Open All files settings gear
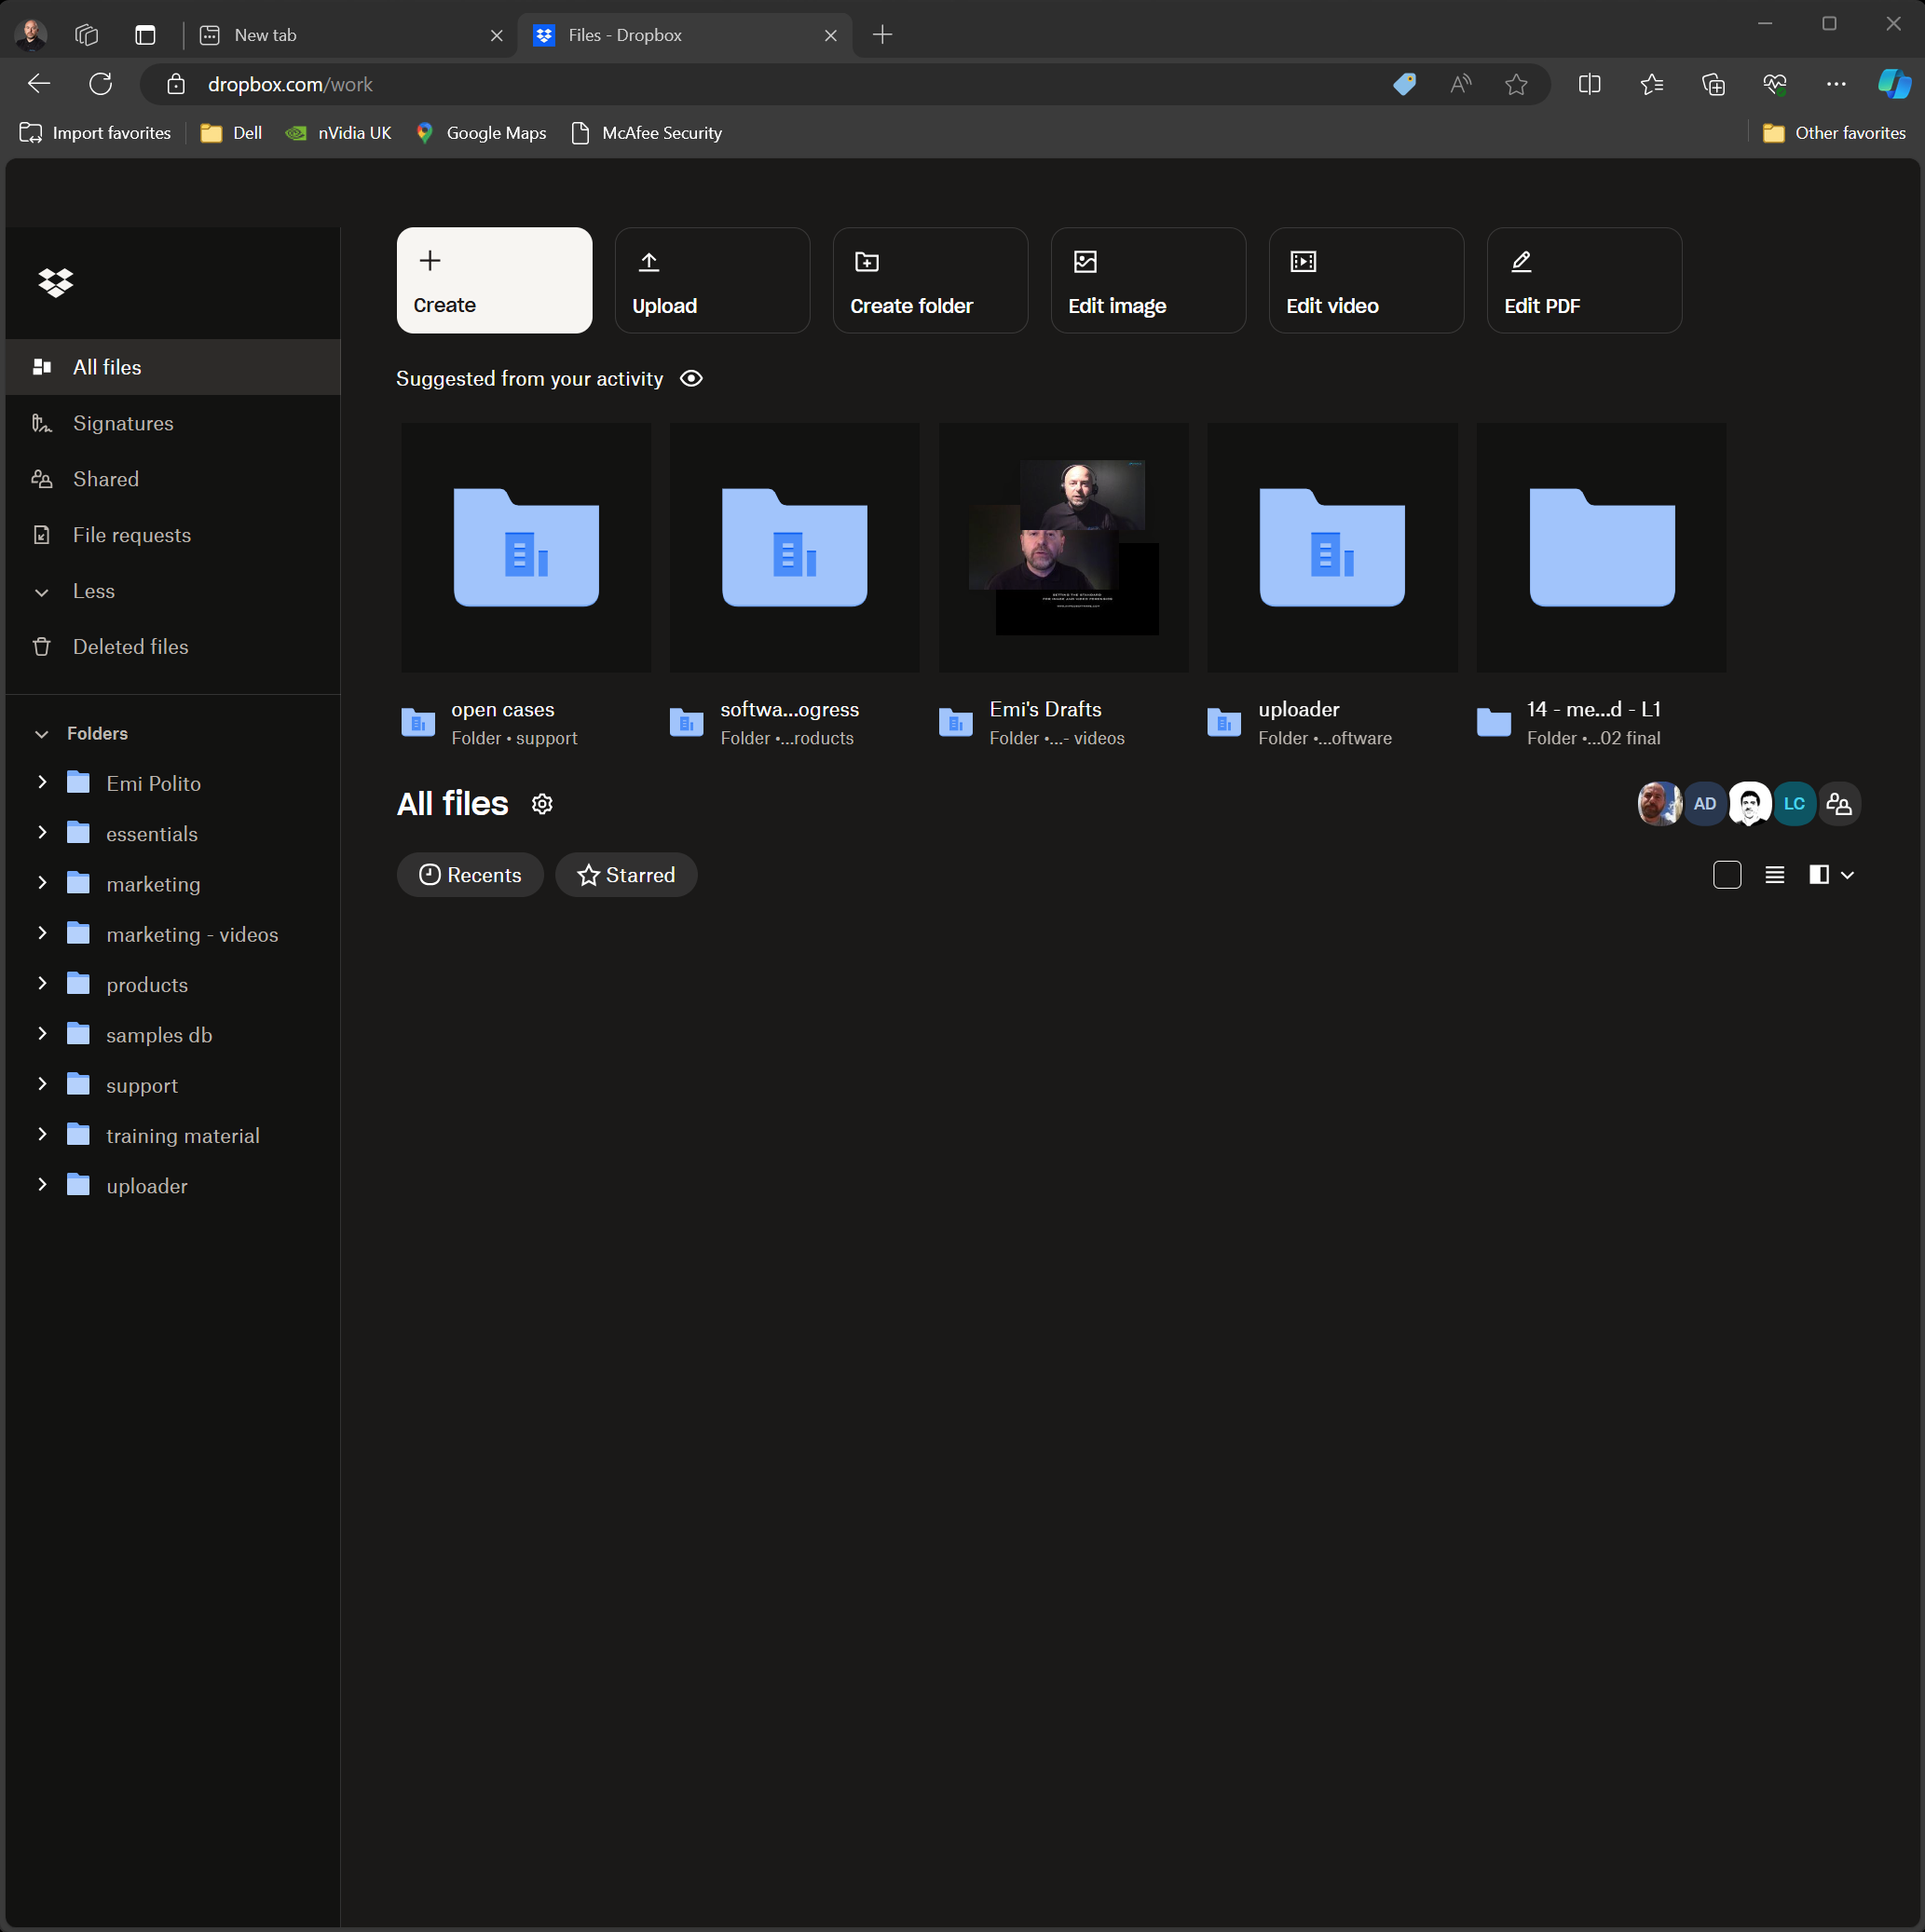Screen dimensions: 1925x1932 tap(543, 804)
